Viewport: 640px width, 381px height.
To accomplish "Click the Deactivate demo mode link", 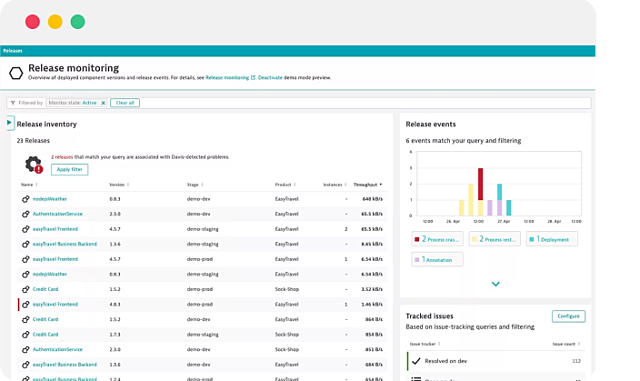I will [x=270, y=78].
